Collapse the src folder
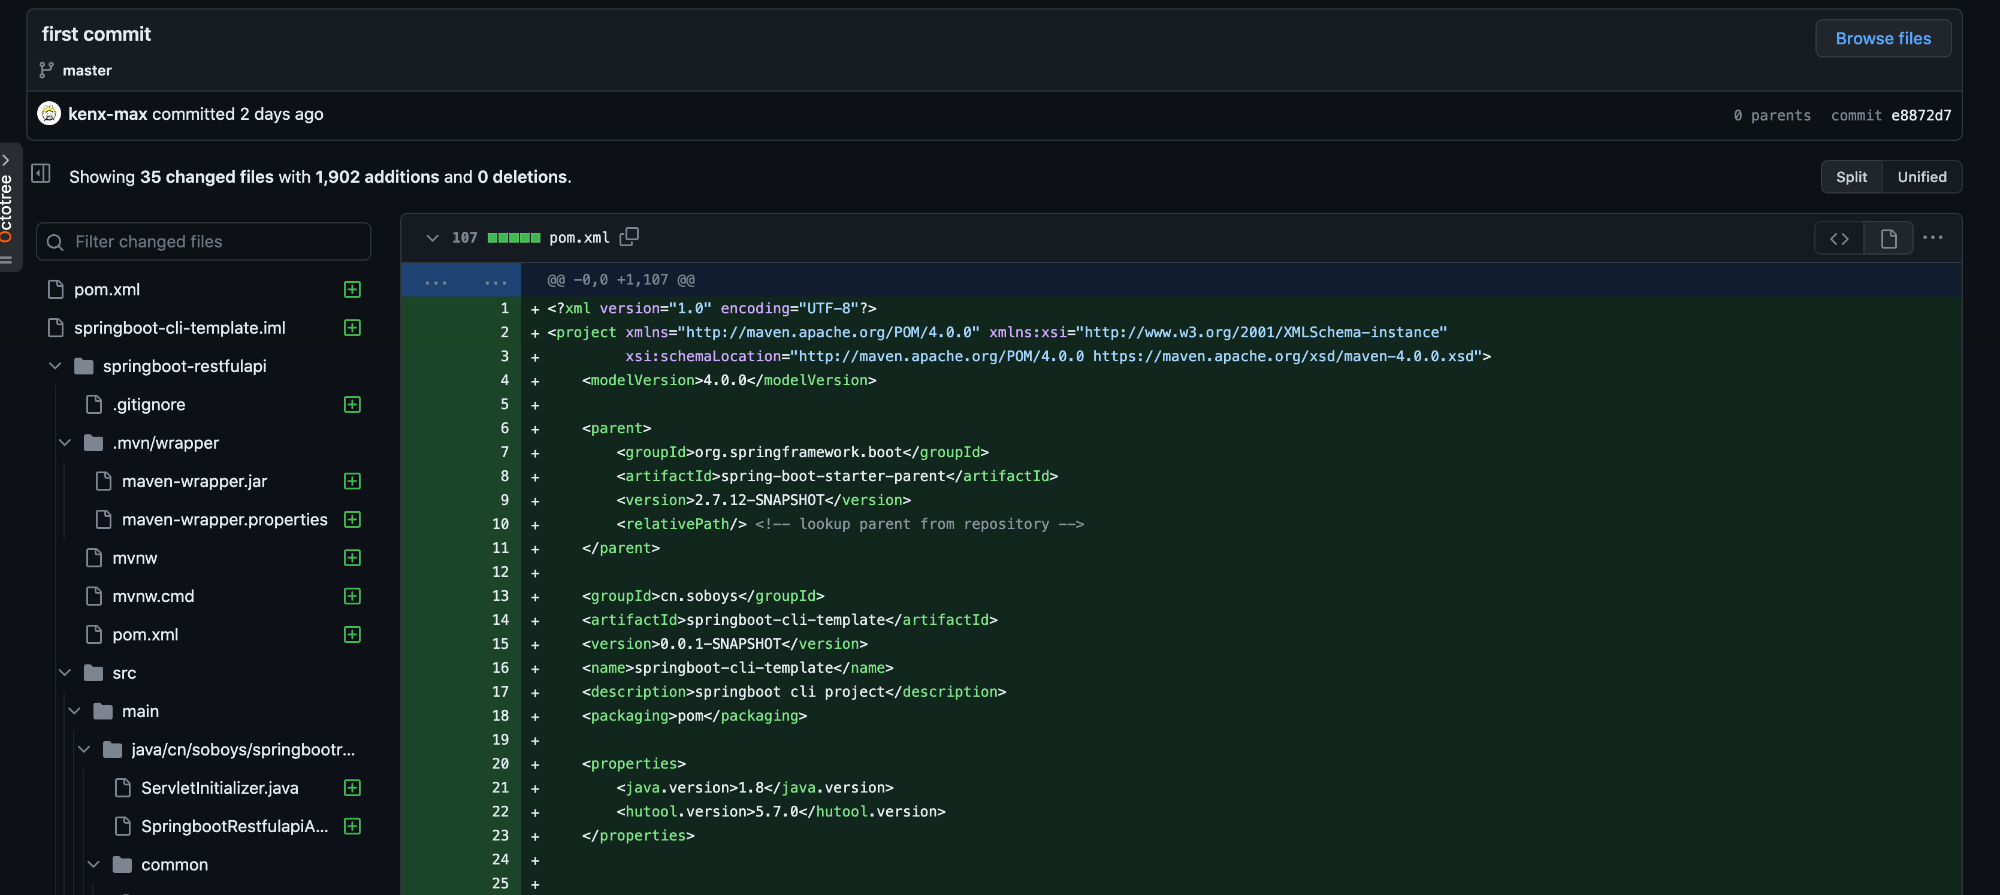 (65, 673)
